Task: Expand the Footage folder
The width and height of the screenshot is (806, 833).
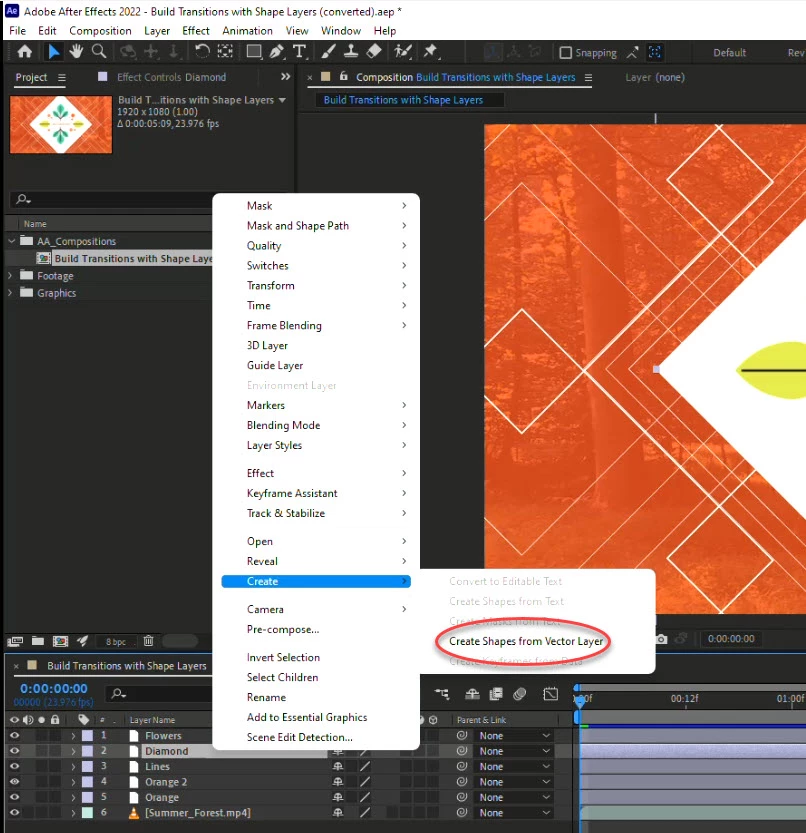Action: (x=10, y=276)
